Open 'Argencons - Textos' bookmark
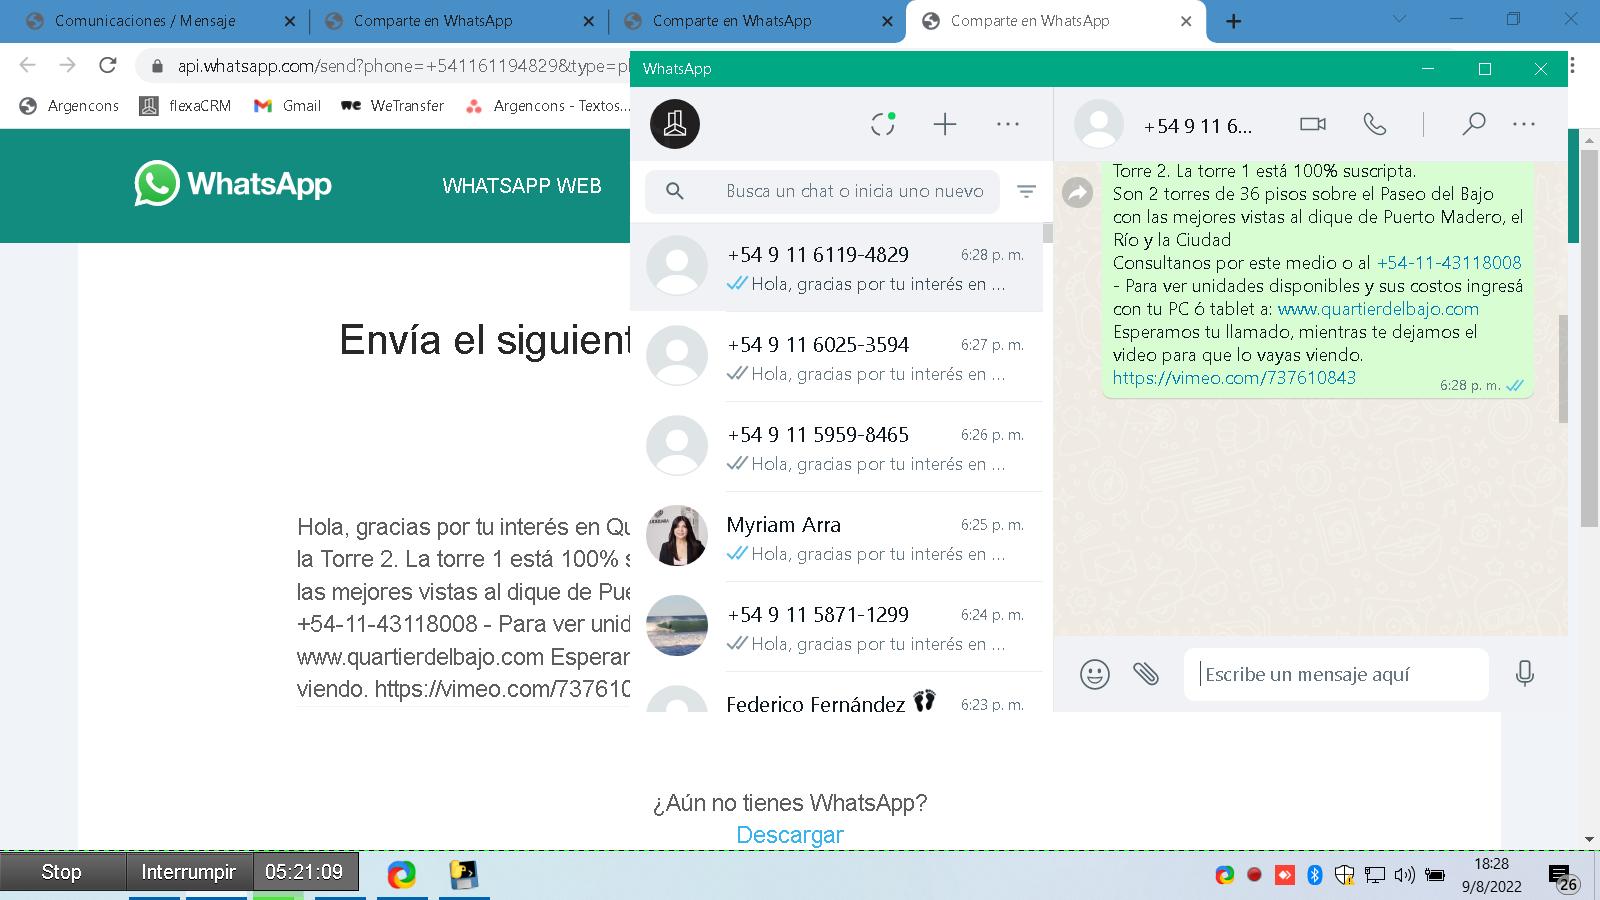 pyautogui.click(x=548, y=105)
